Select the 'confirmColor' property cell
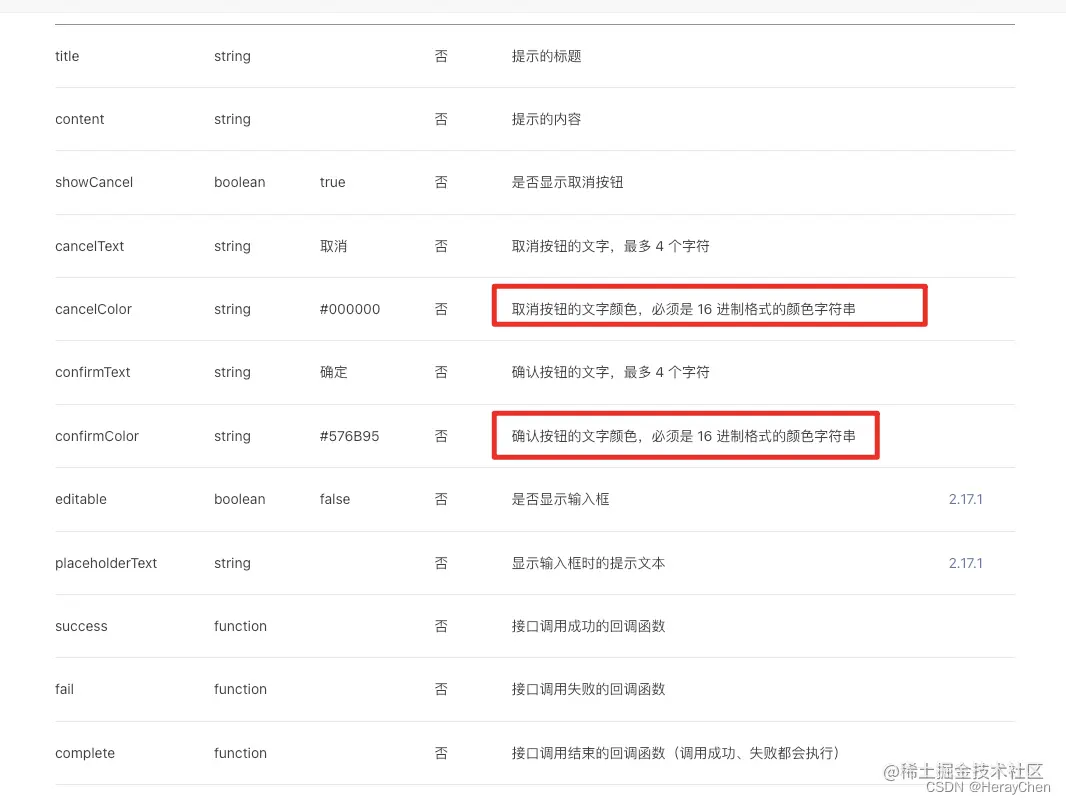 tap(97, 436)
